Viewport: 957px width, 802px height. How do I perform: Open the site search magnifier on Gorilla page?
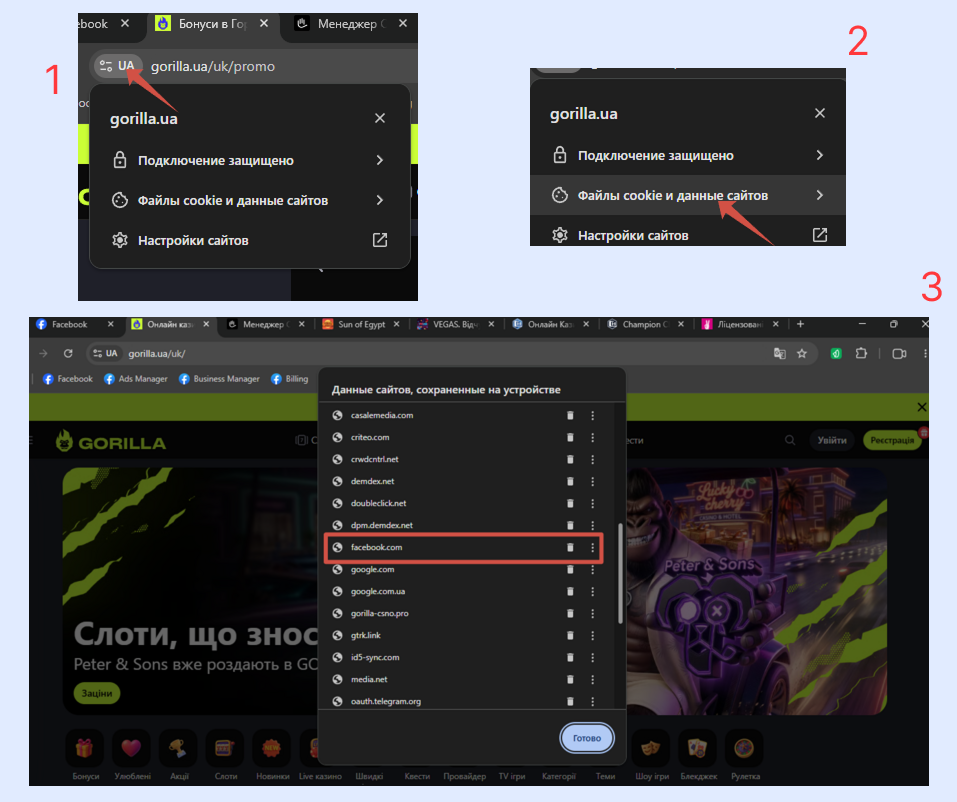tap(790, 440)
